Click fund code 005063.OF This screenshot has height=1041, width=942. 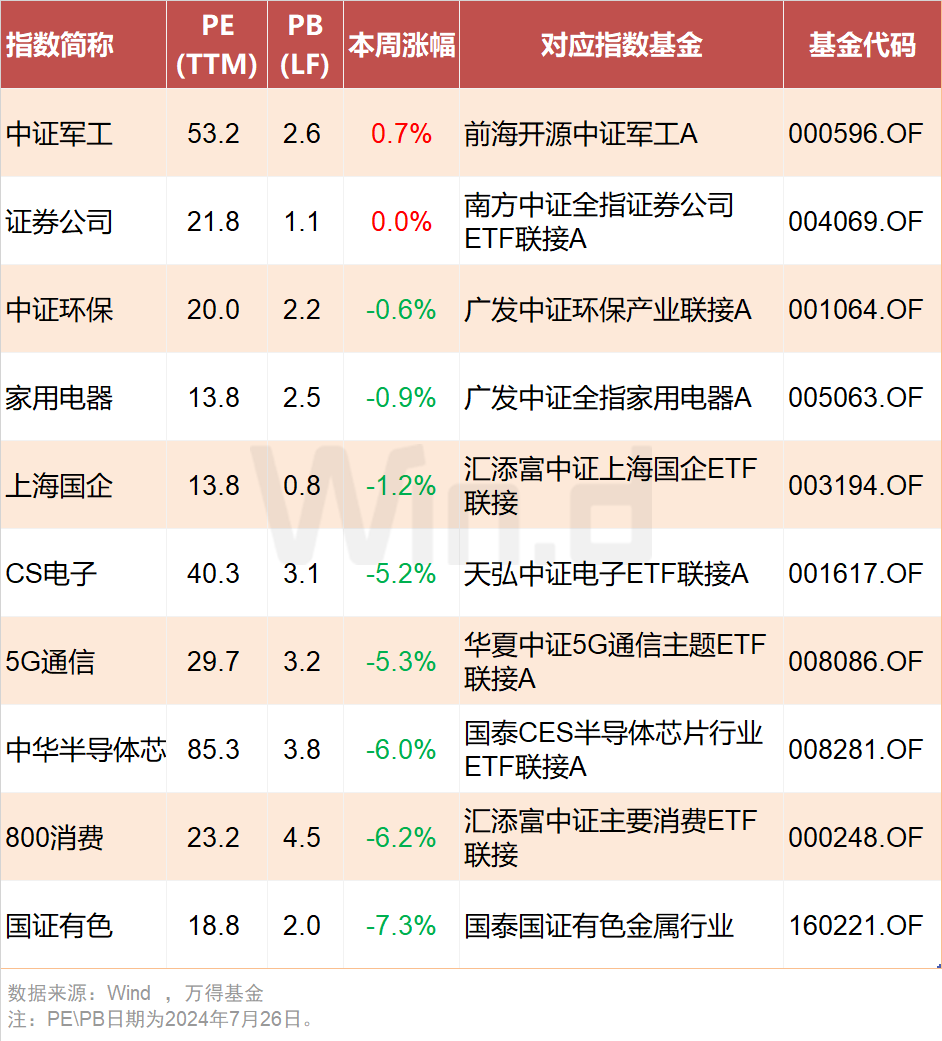[x=856, y=398]
